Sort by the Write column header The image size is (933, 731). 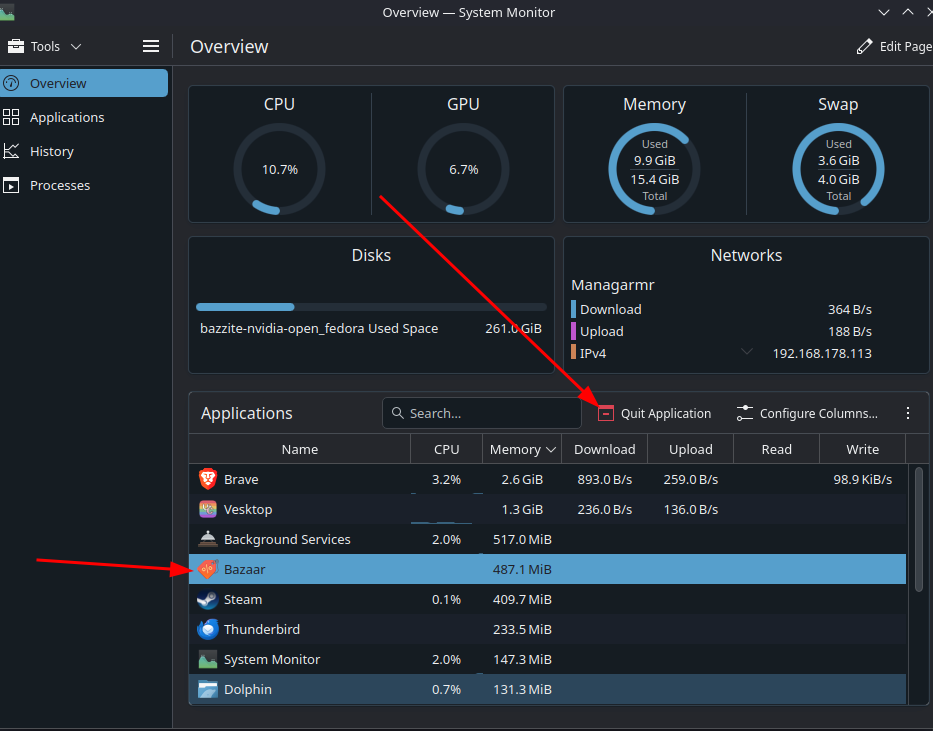click(x=862, y=449)
